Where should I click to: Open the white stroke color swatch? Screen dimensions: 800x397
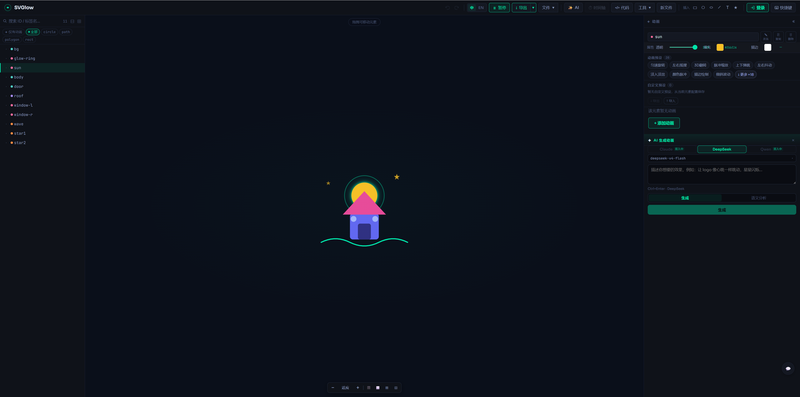tap(767, 47)
